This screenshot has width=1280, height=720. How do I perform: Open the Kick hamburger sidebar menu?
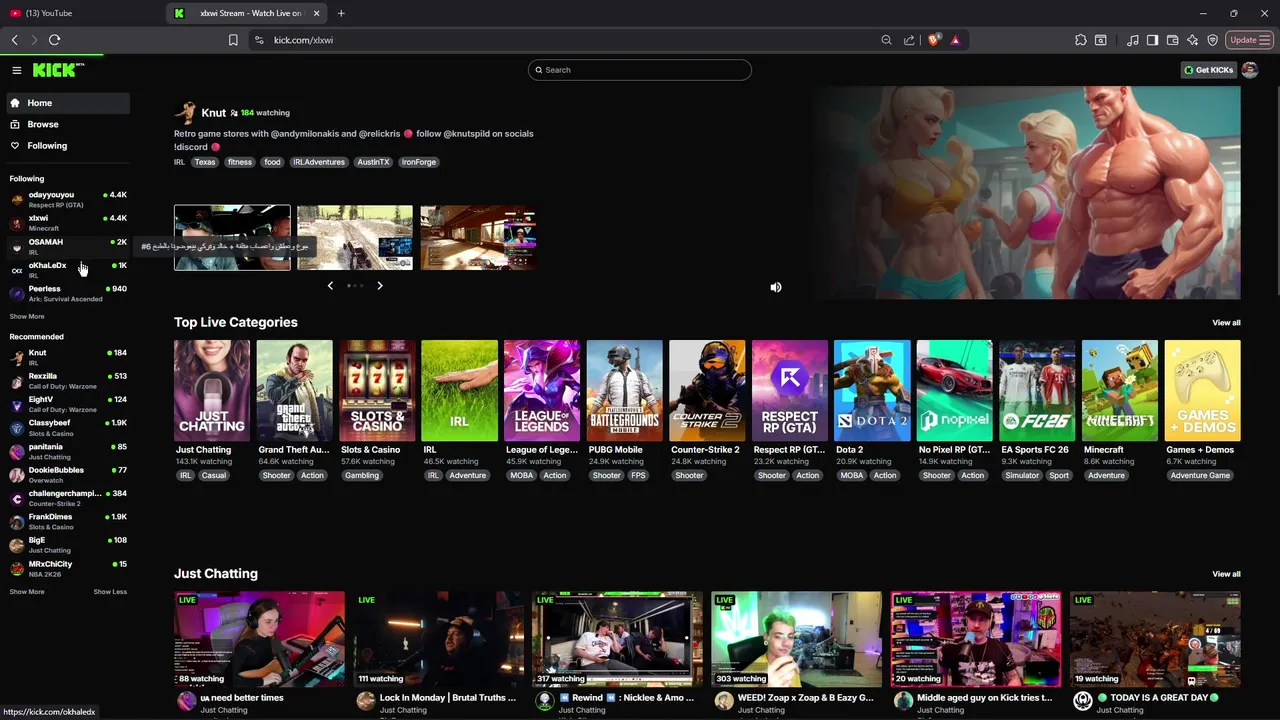[17, 70]
